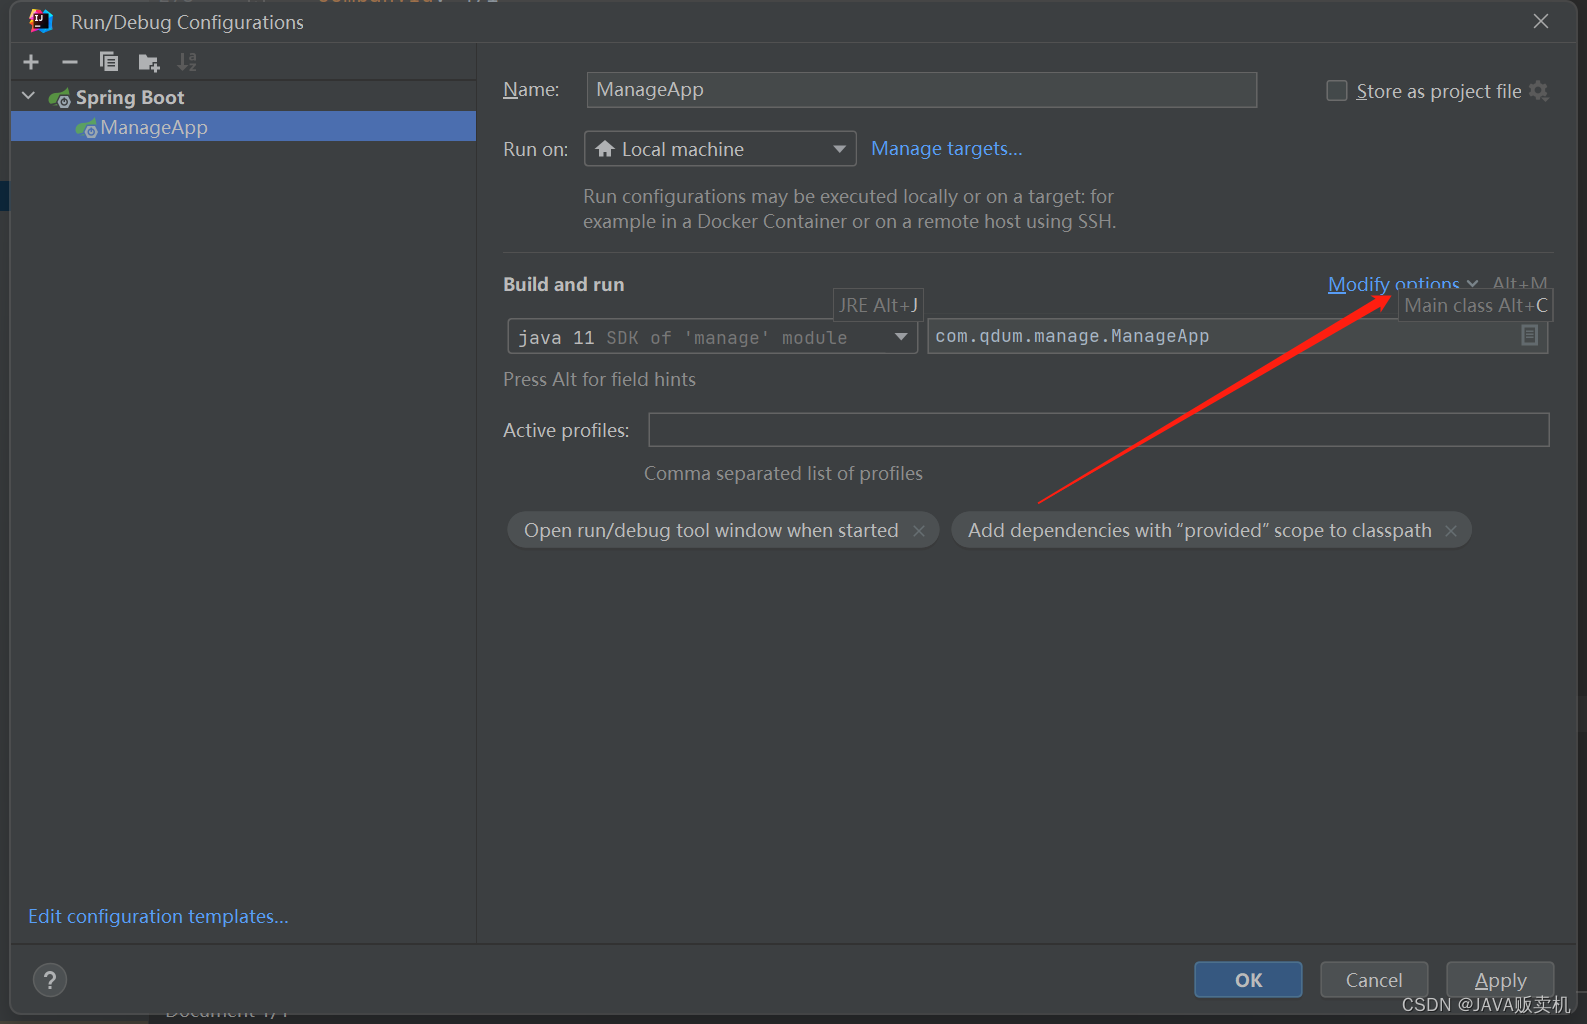Viewport: 1587px width, 1024px height.
Task: Select the ManageApp configuration
Action: tap(243, 127)
